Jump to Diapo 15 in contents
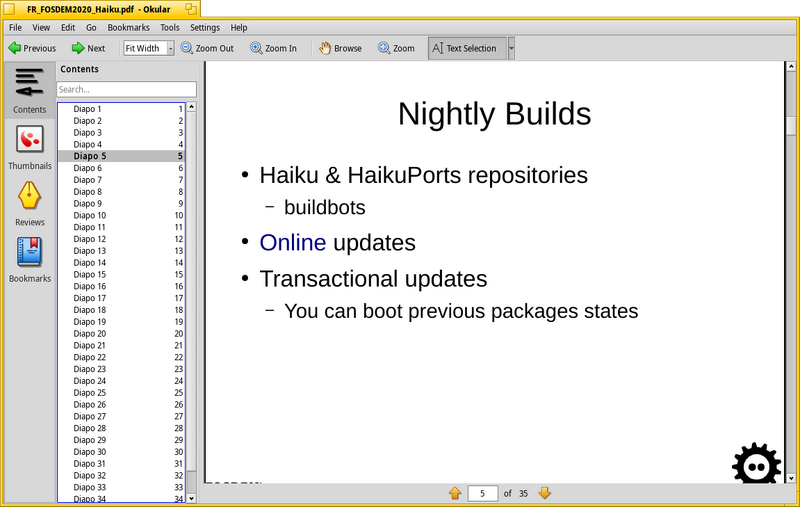800x507 pixels. pos(121,274)
